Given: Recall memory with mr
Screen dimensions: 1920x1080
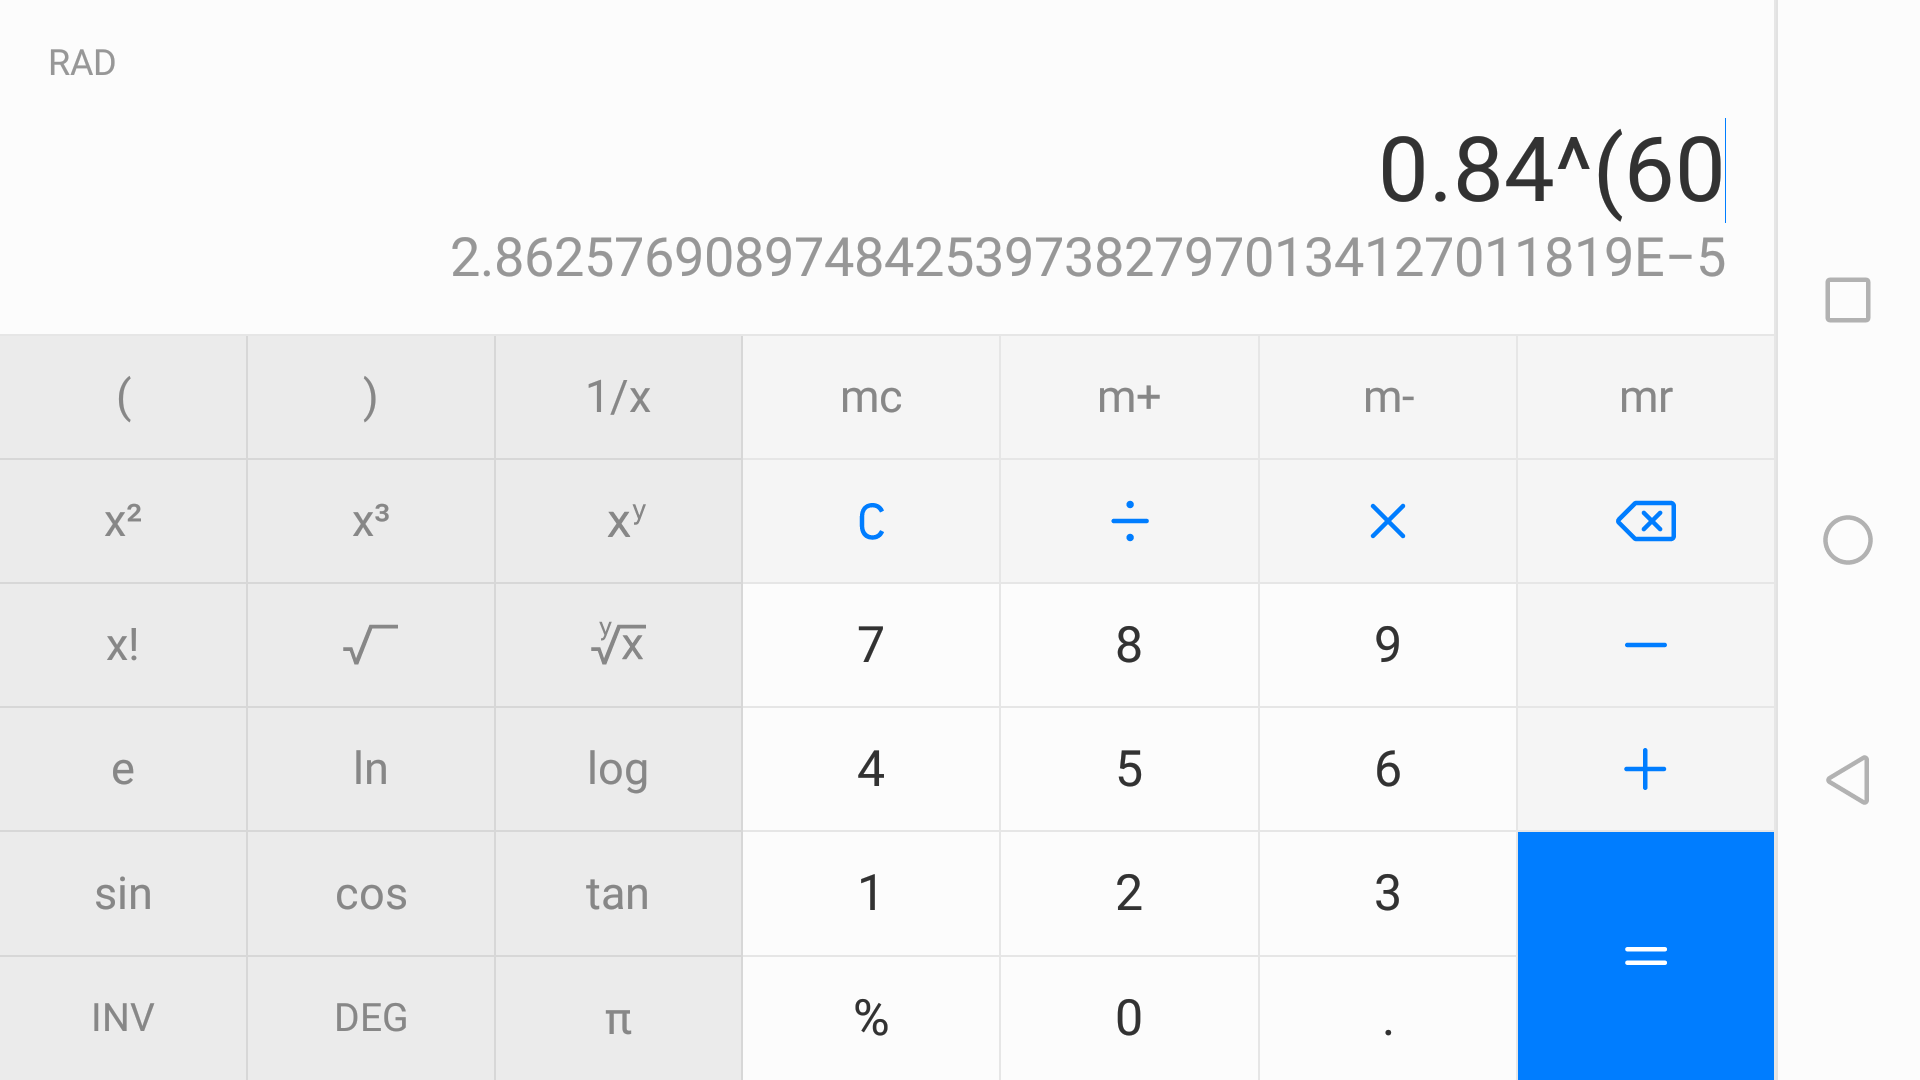Looking at the screenshot, I should 1646,397.
